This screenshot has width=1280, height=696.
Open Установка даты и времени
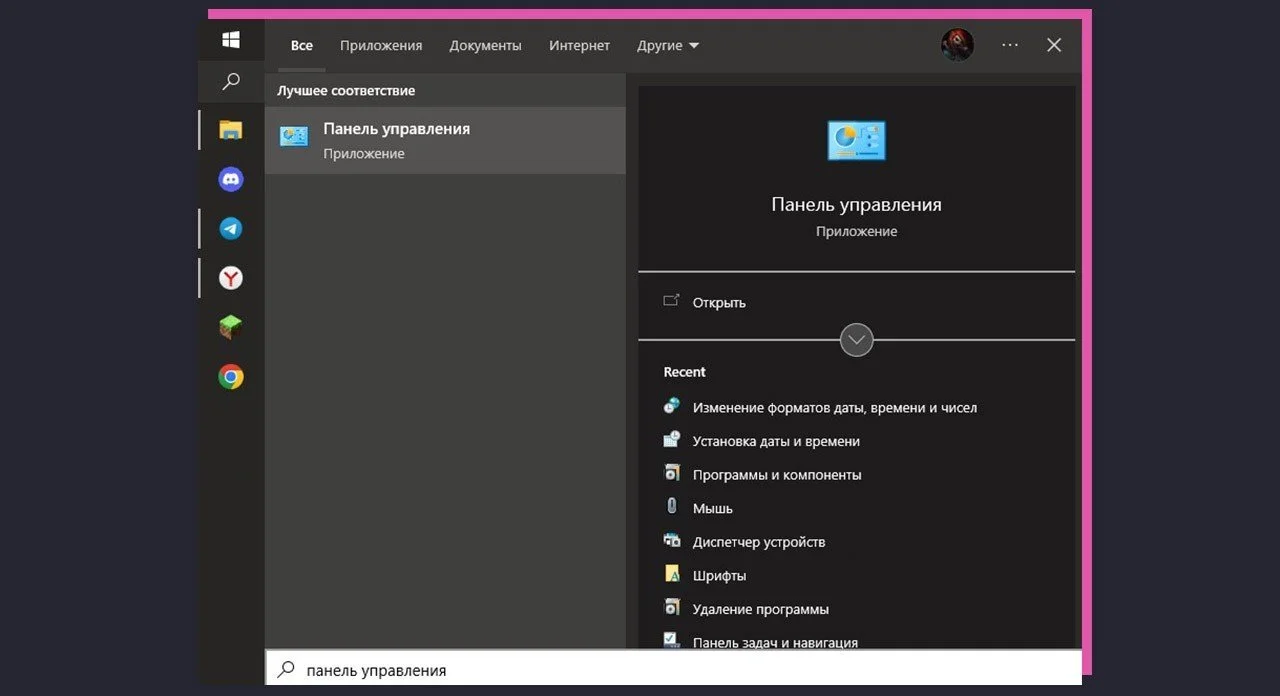coord(776,441)
